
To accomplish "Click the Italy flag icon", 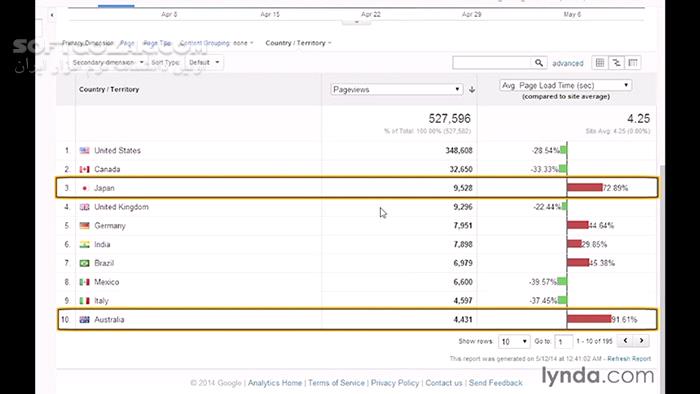I will tap(84, 301).
